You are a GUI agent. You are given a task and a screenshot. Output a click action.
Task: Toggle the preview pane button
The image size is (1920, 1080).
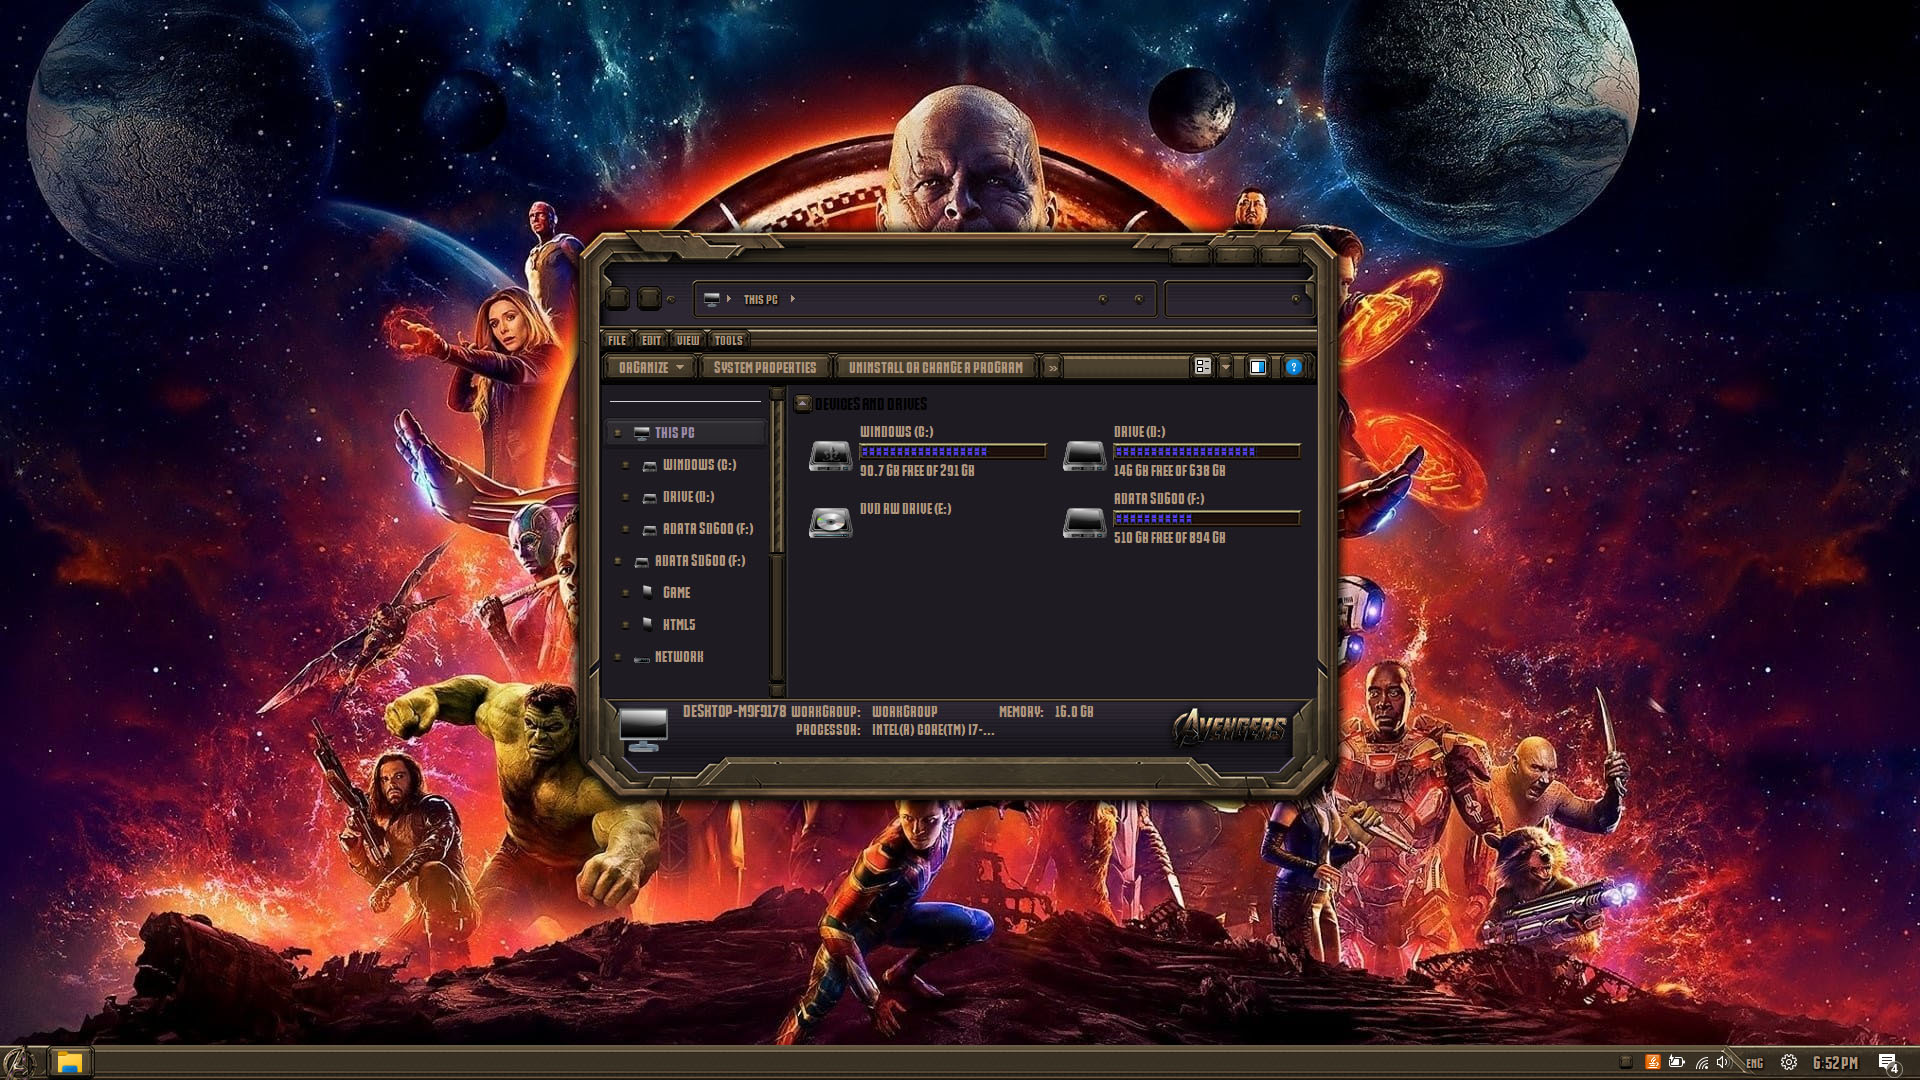(x=1258, y=367)
